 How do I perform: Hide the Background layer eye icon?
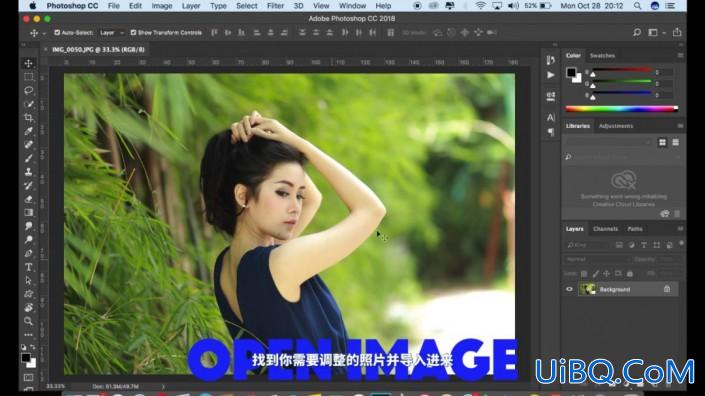[569, 289]
